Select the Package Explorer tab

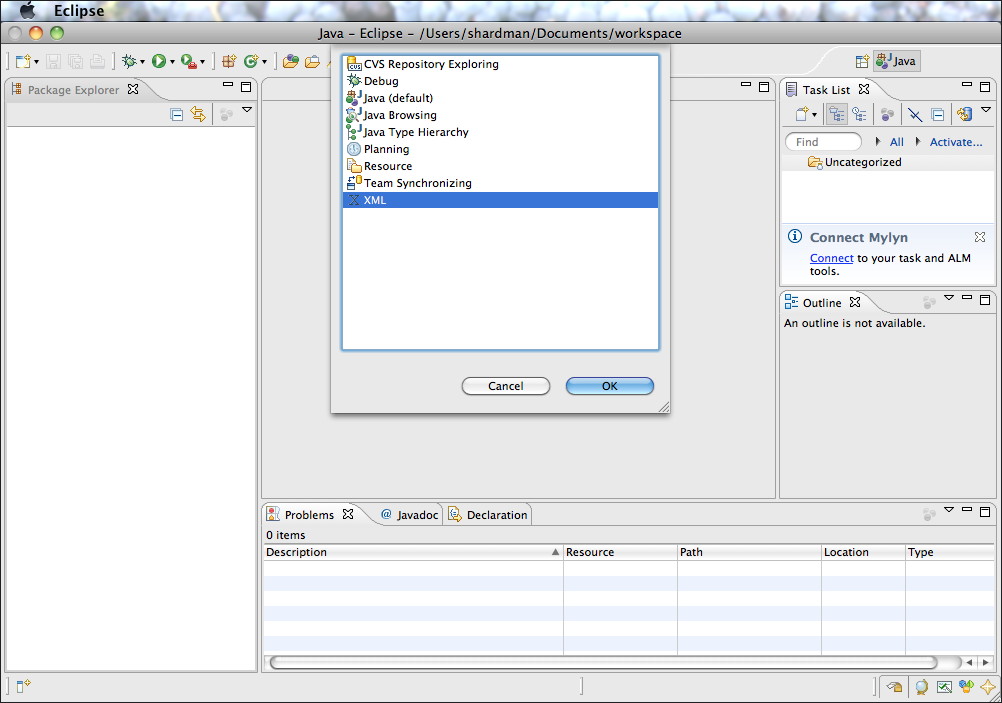73,90
